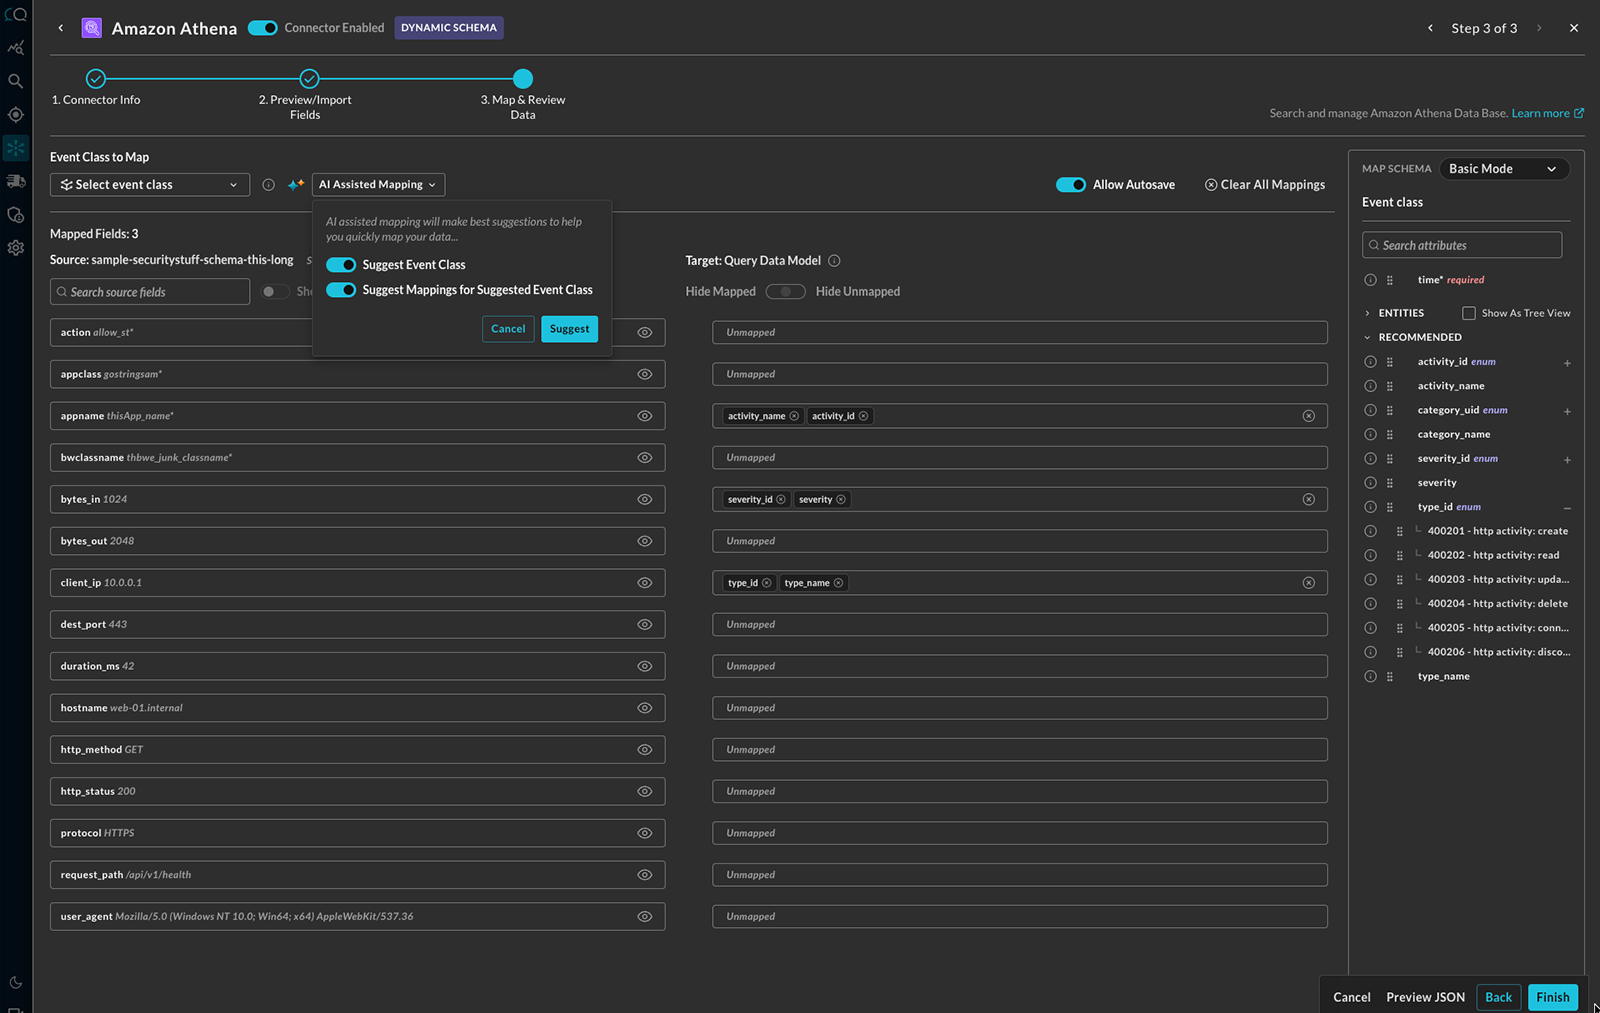Click info icon for category_name attribute
This screenshot has height=1013, width=1600.
(x=1370, y=435)
